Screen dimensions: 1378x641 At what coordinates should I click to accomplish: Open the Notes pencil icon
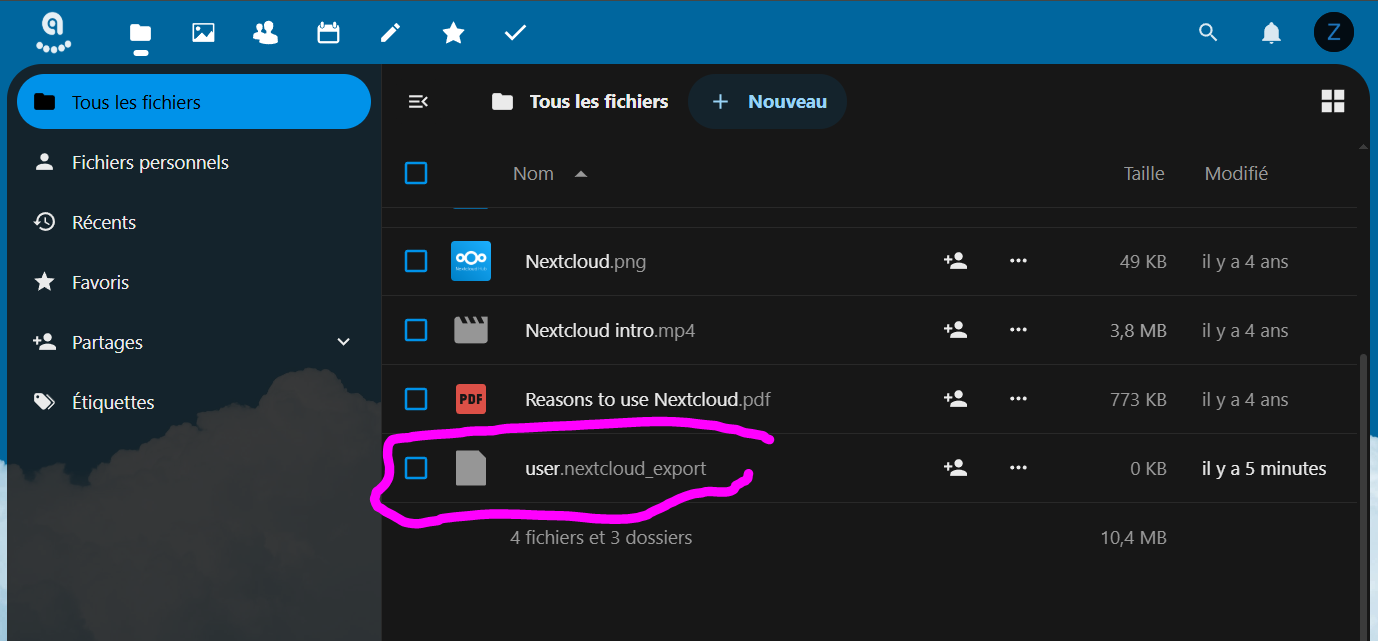[391, 33]
